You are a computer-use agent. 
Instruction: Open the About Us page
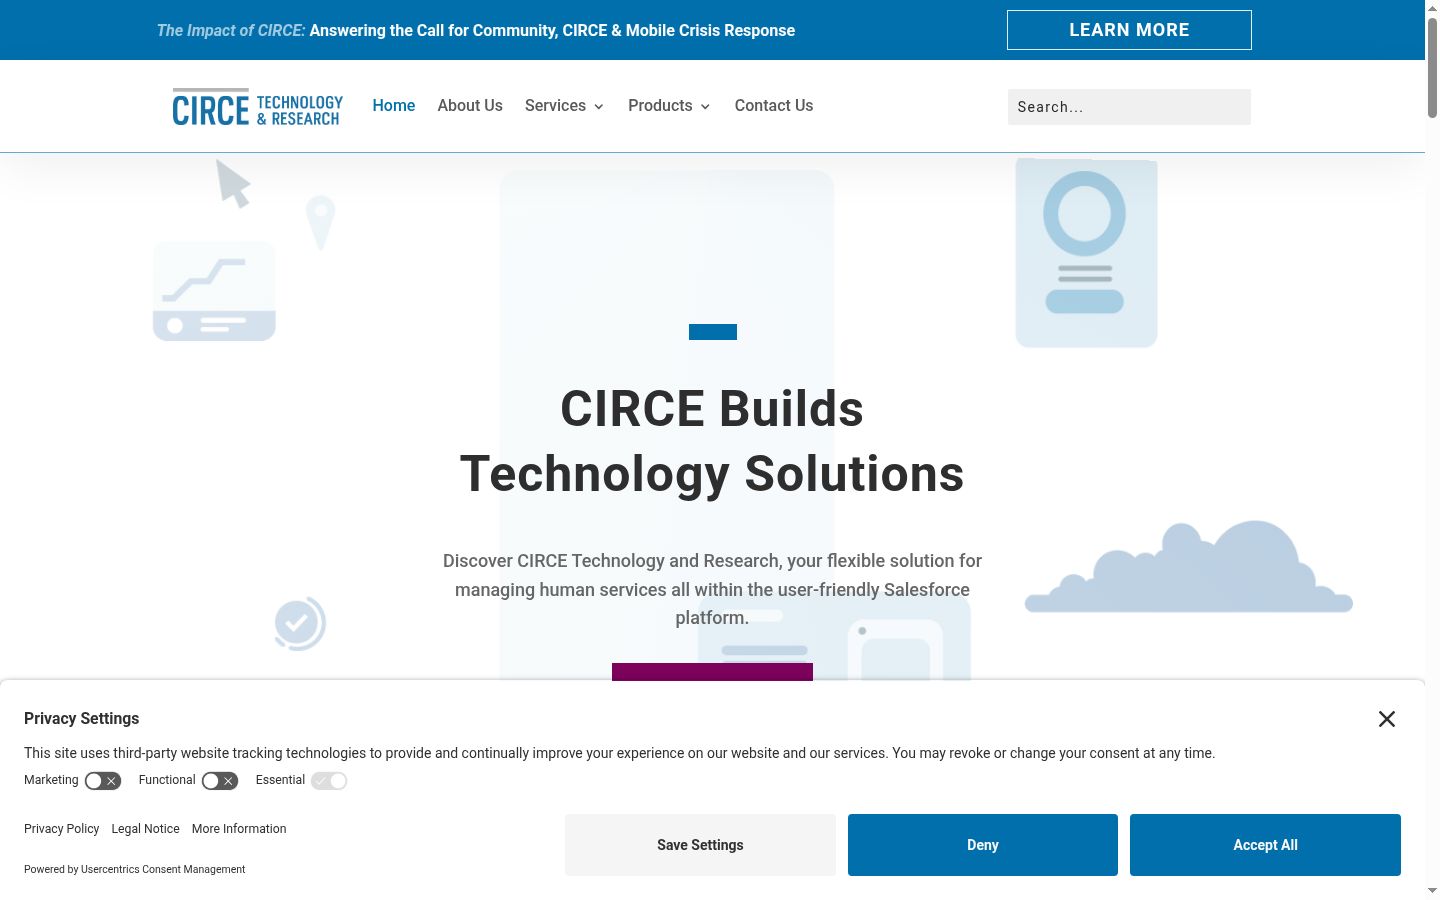(470, 106)
